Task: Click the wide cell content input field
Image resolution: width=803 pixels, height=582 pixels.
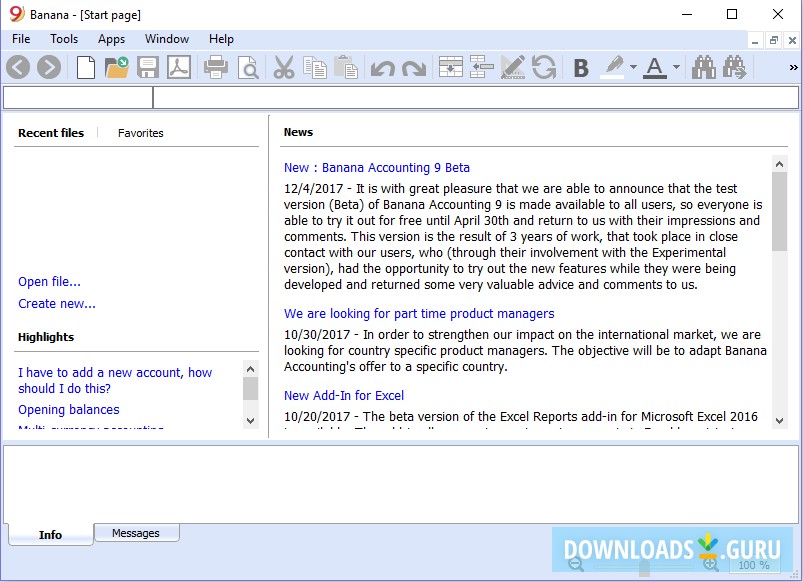Action: pos(476,97)
